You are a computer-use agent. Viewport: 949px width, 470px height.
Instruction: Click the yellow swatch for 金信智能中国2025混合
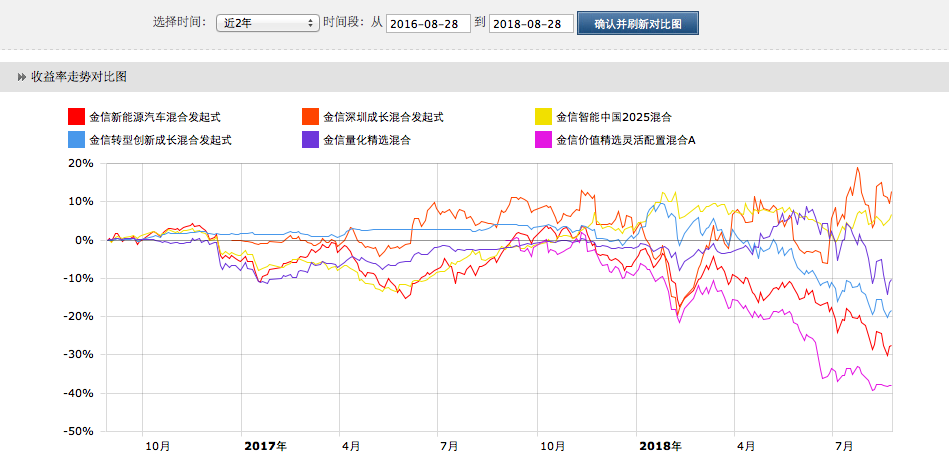coord(543,117)
